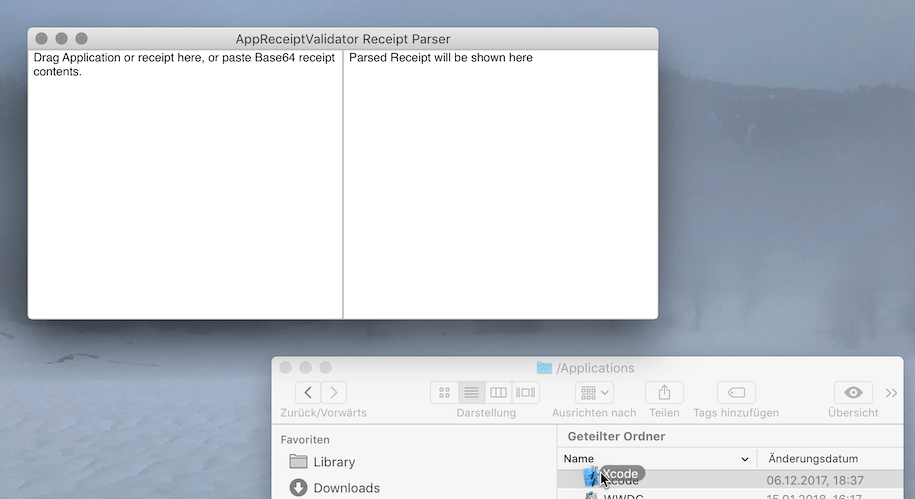This screenshot has height=499, width=915.
Task: Minimize the AppReceiptValidator Receipt Parser window
Action: tap(61, 39)
